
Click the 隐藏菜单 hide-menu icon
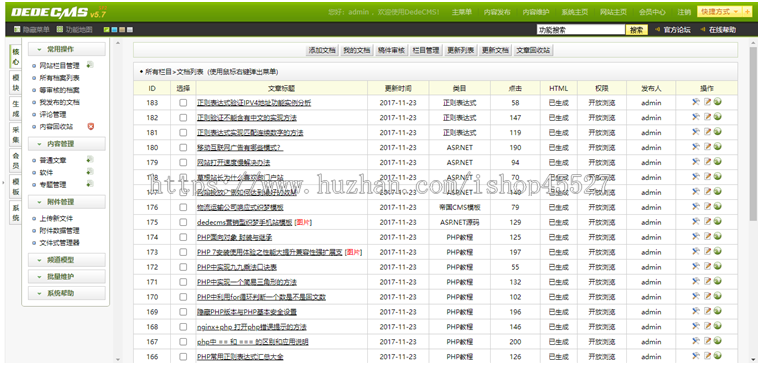(x=17, y=30)
